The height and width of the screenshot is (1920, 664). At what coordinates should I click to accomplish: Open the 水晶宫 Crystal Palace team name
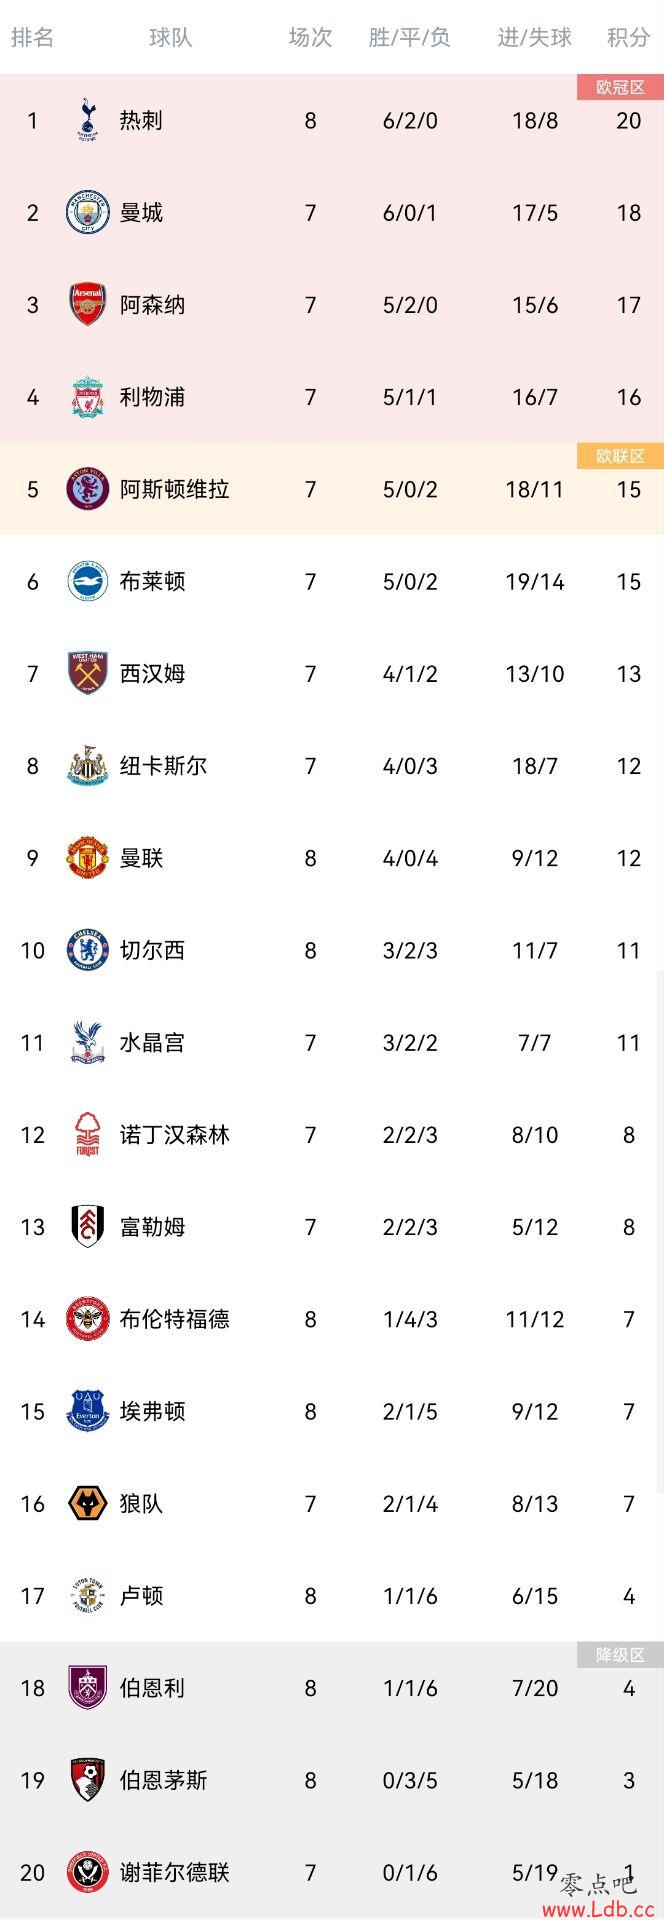152,1042
